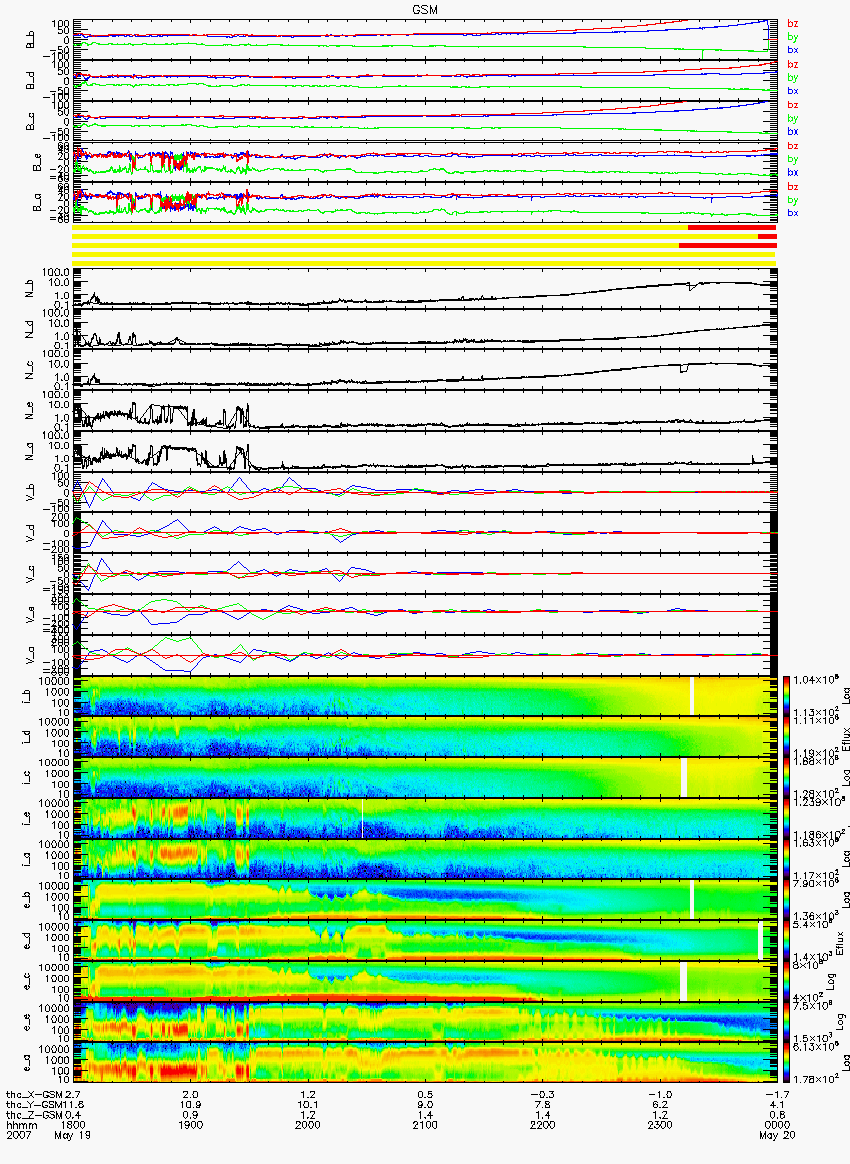The height and width of the screenshot is (1164, 850).
Task: Click the GSM plot title
Action: tap(425, 9)
